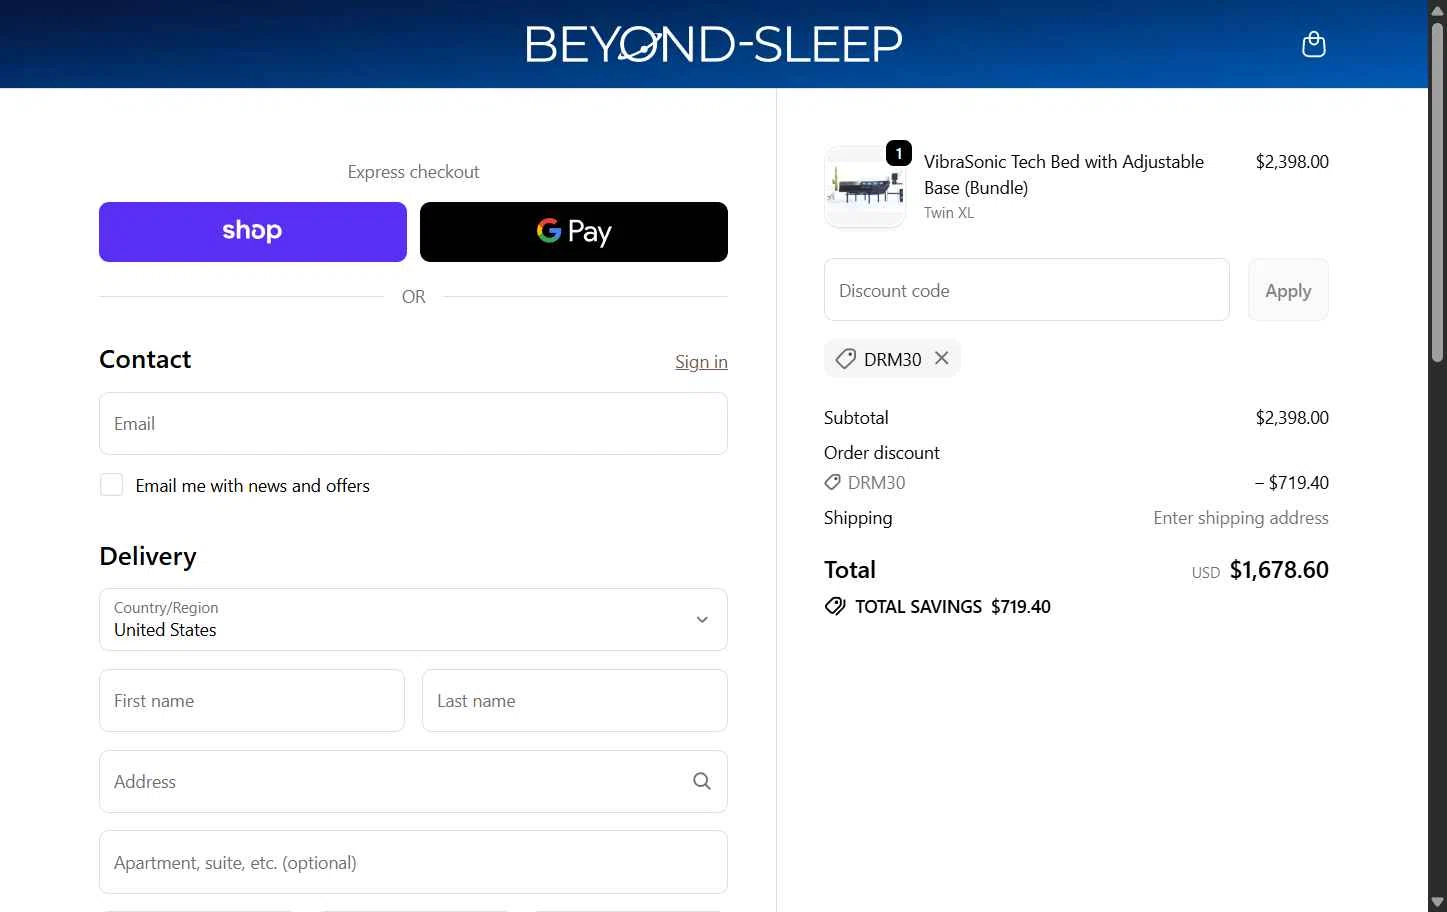
Task: Click the quantity badge on product image
Action: click(899, 153)
